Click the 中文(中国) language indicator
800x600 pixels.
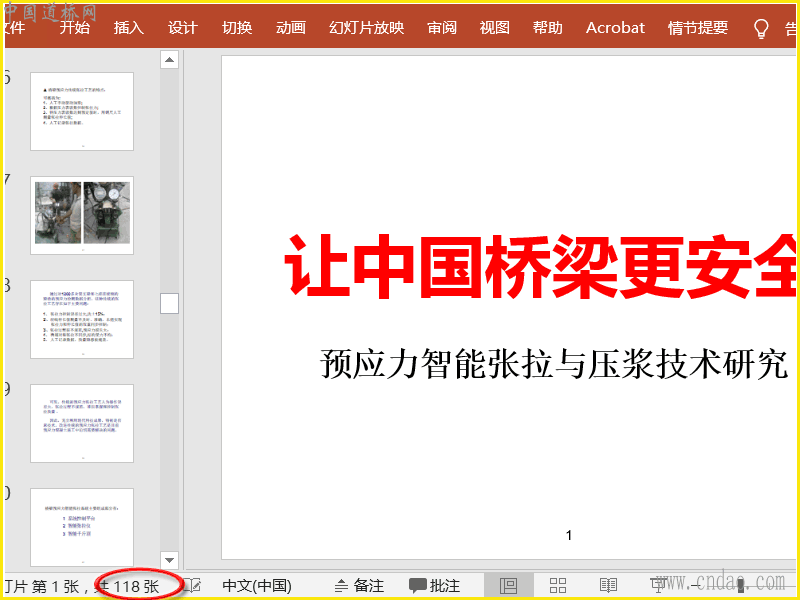257,586
